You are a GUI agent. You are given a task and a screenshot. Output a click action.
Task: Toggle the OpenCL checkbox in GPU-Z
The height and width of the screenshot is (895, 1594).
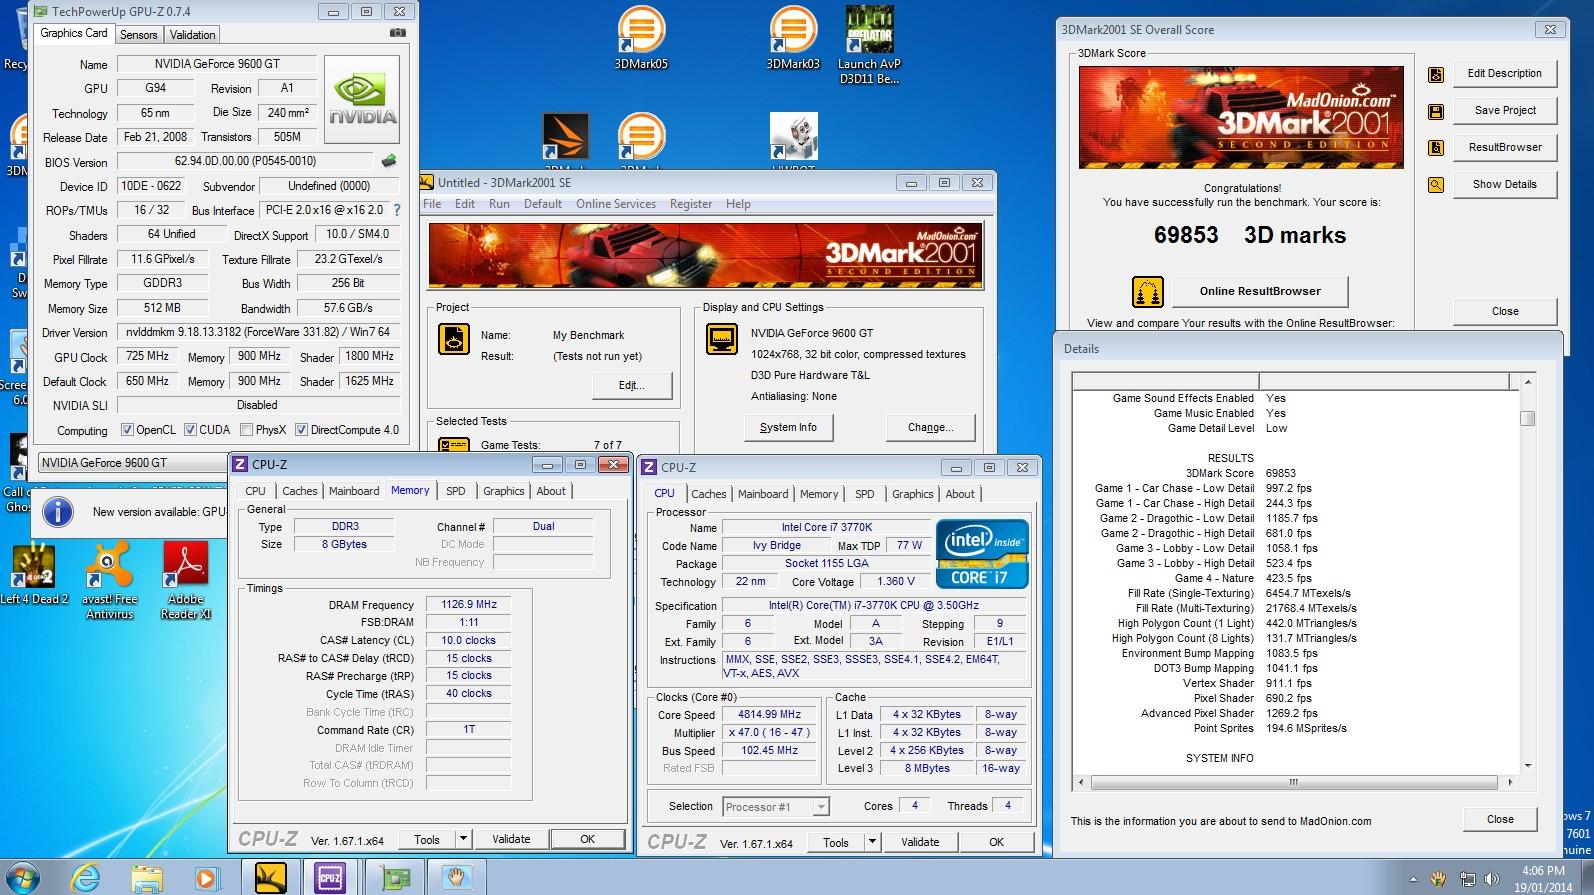click(127, 430)
